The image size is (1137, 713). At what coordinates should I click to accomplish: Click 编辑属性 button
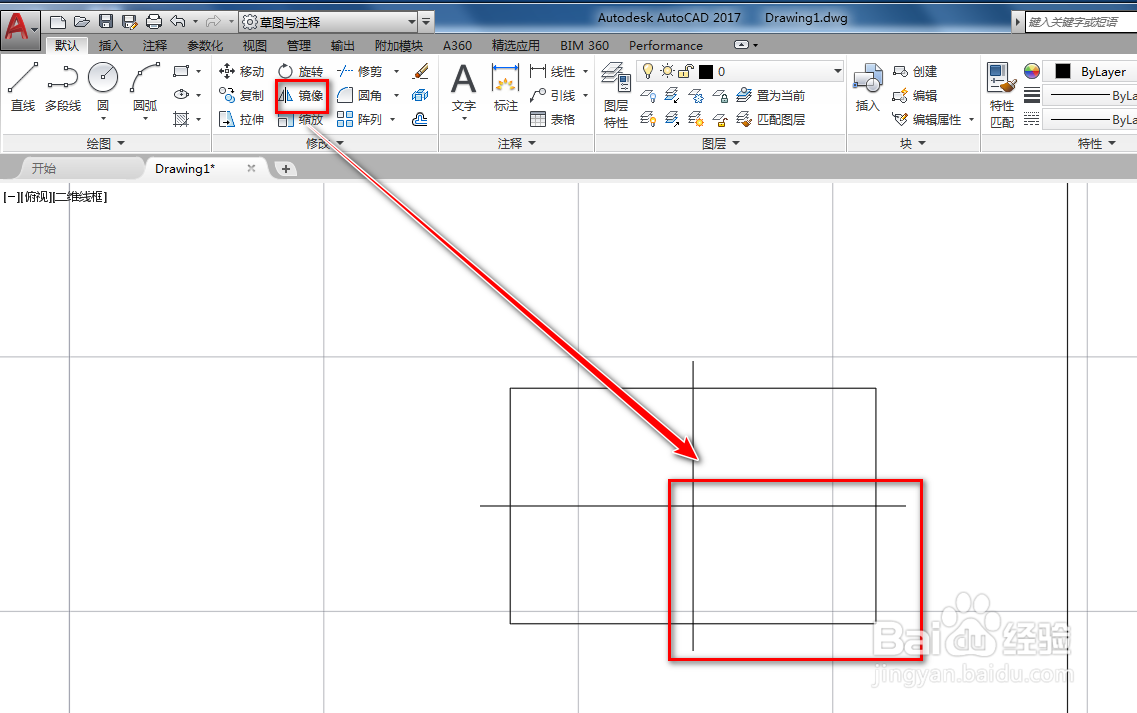click(x=927, y=119)
